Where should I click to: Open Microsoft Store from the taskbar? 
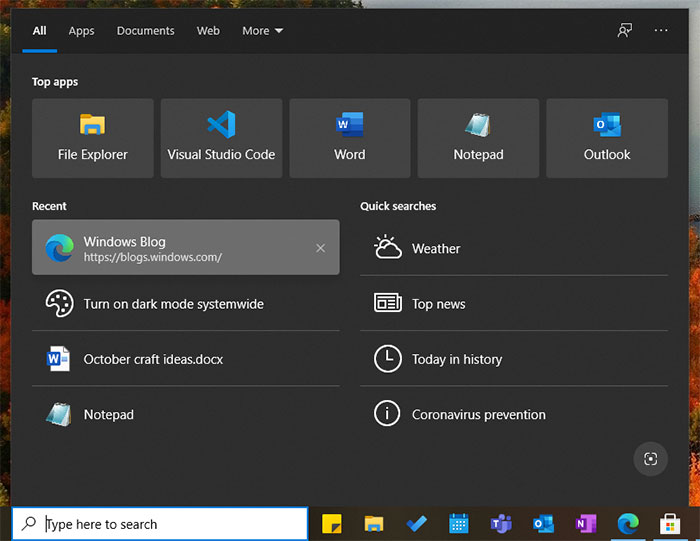670,524
